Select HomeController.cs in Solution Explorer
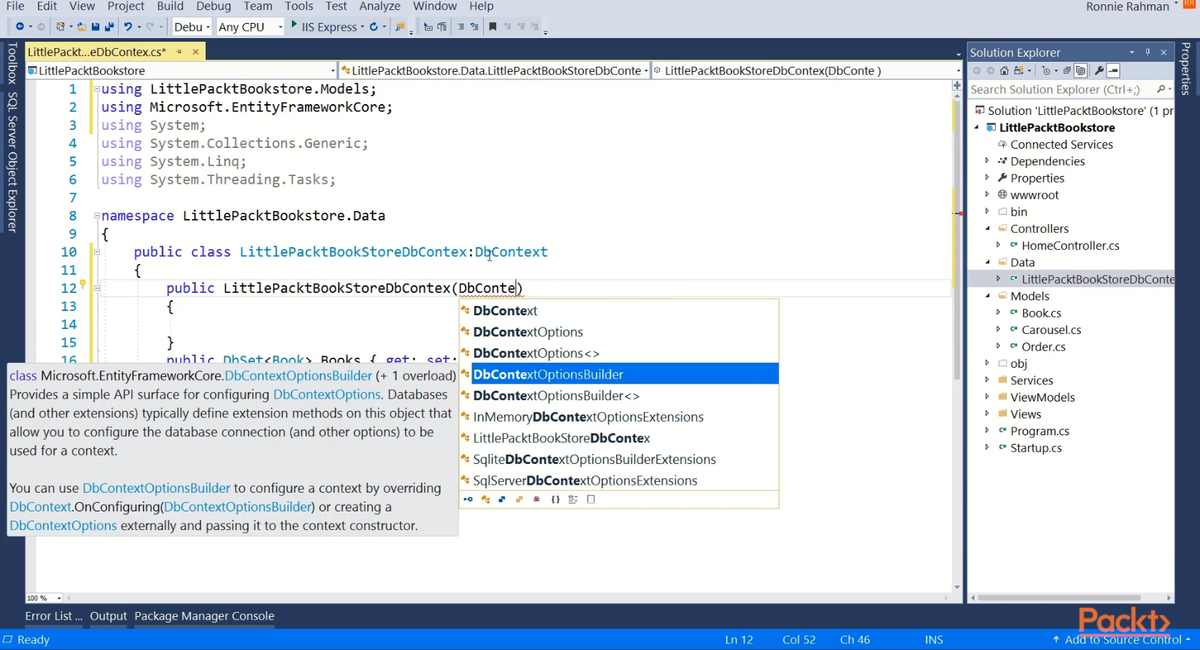Image resolution: width=1200 pixels, height=650 pixels. [1070, 245]
